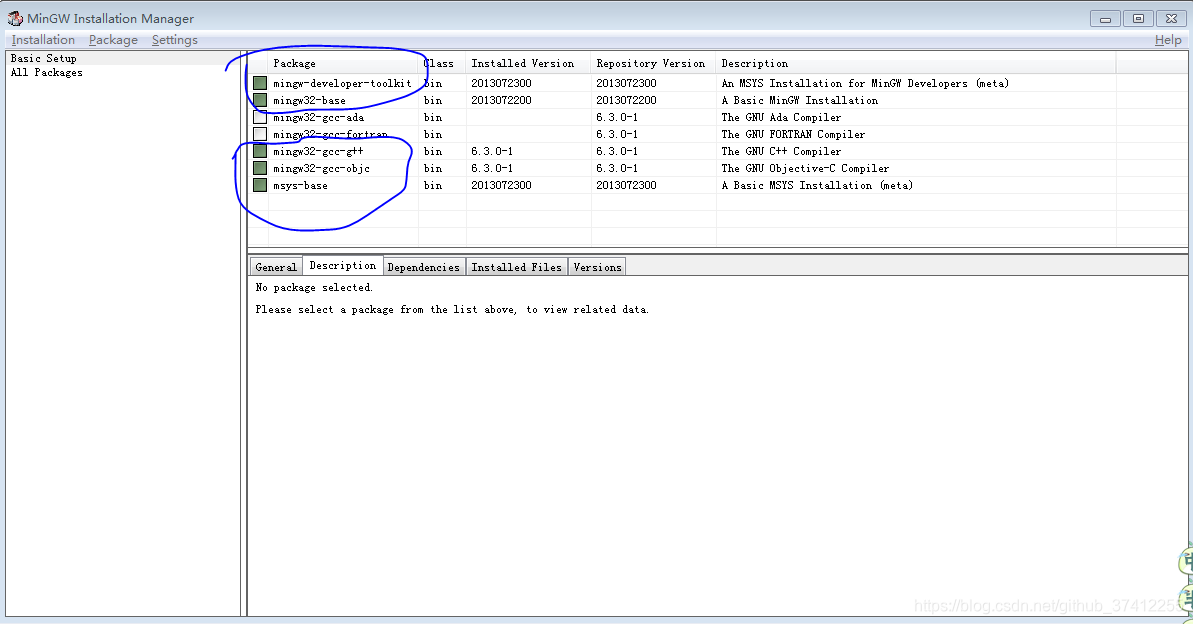Sort by the Class column header

click(442, 63)
